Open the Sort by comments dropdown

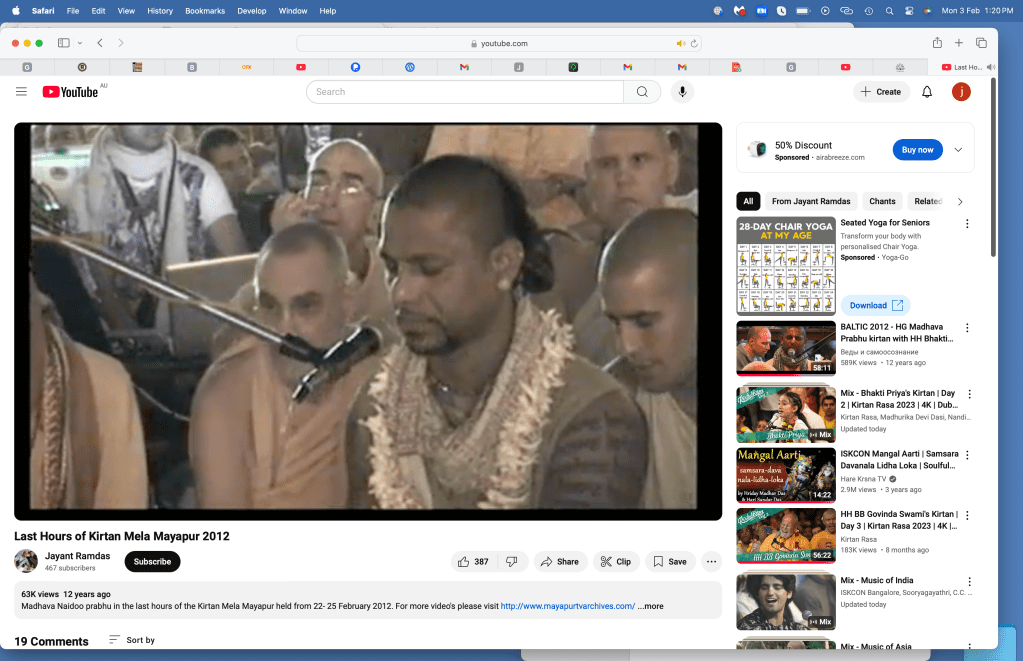tap(132, 640)
